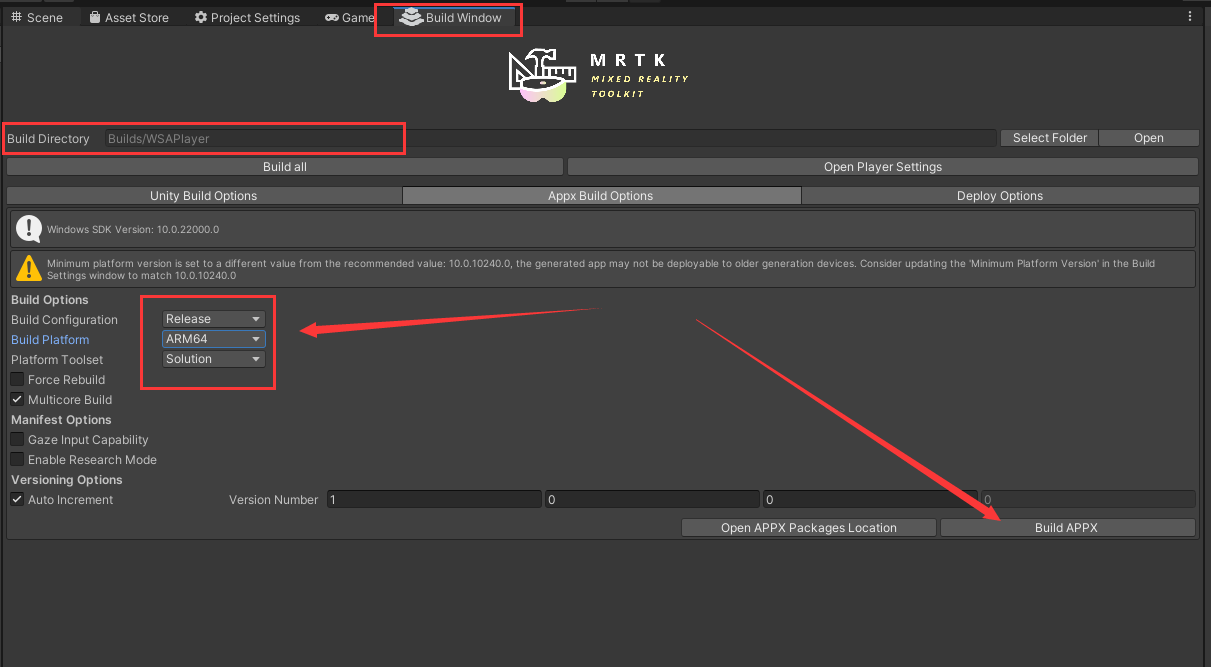
Task: Click the Build APPX button
Action: (x=1066, y=528)
